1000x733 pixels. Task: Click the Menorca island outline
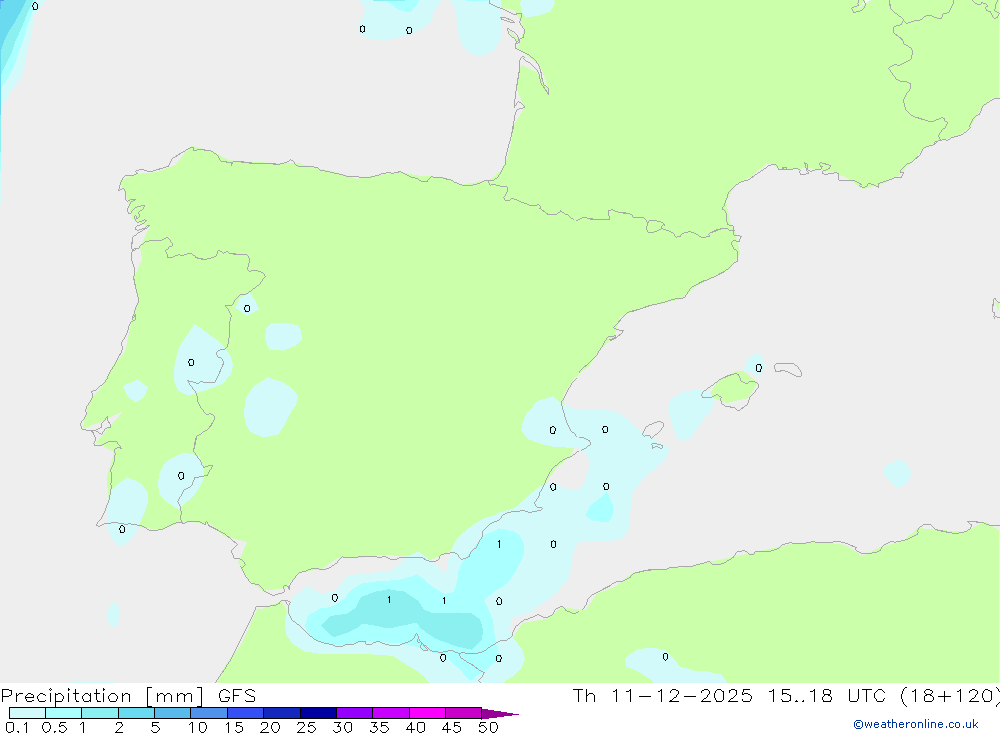[788, 370]
